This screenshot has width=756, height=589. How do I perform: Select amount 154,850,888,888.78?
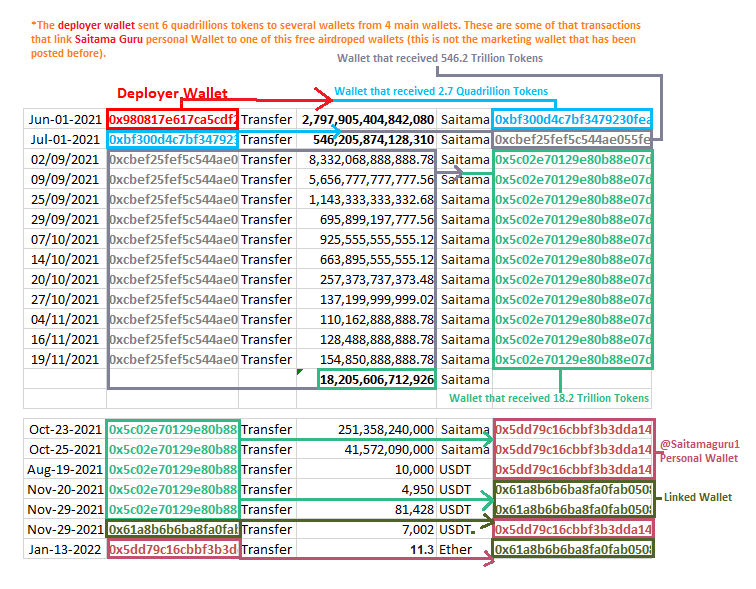(367, 360)
